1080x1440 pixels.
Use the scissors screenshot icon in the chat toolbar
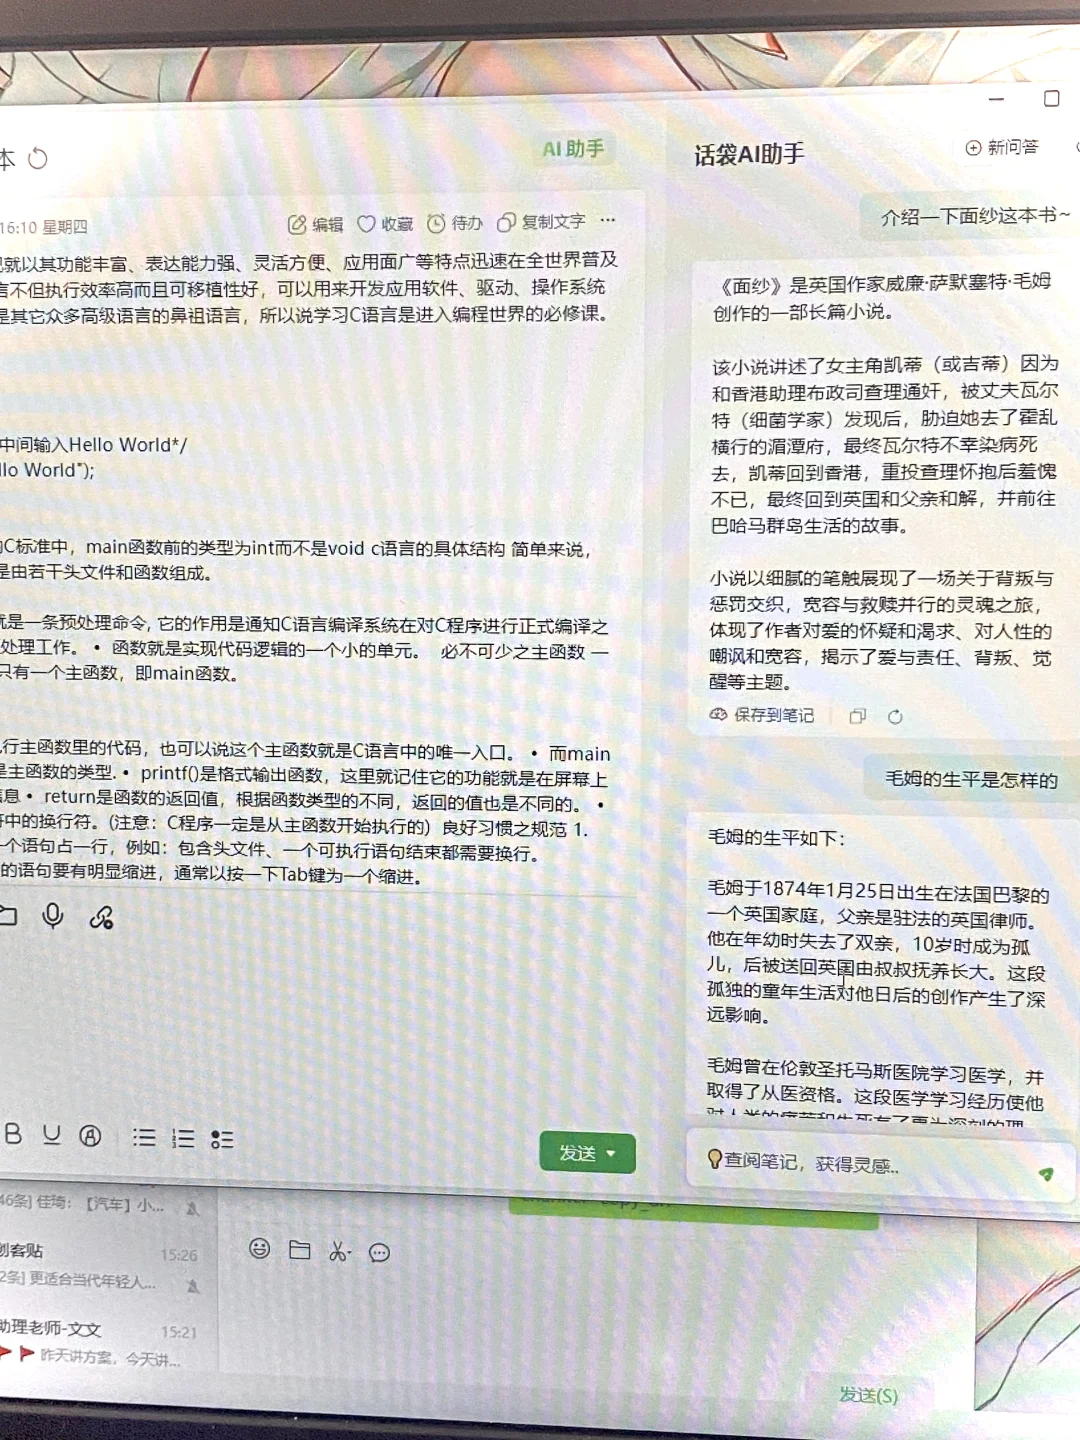[x=339, y=1251]
